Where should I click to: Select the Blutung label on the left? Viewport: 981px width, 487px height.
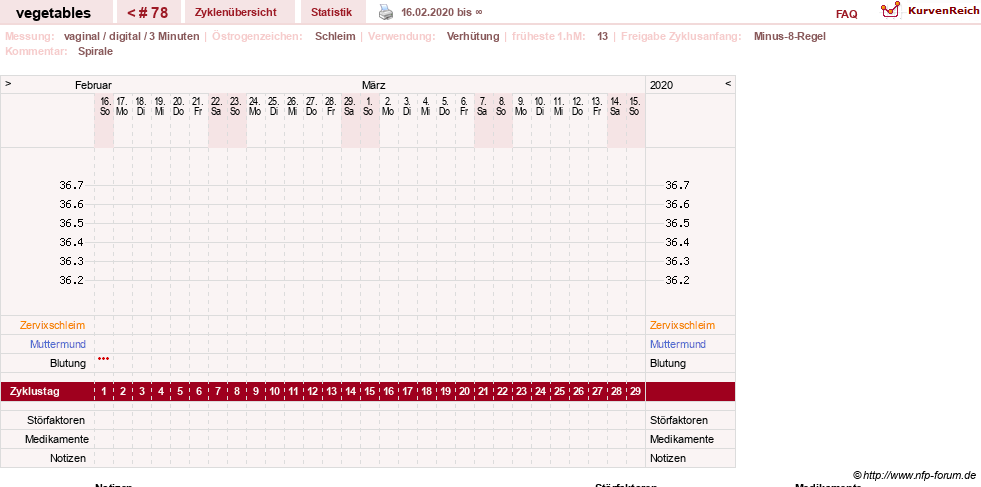(68, 363)
